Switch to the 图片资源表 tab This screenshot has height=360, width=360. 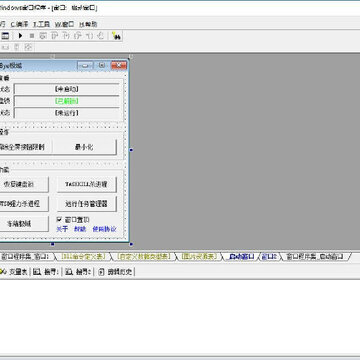[x=199, y=256]
